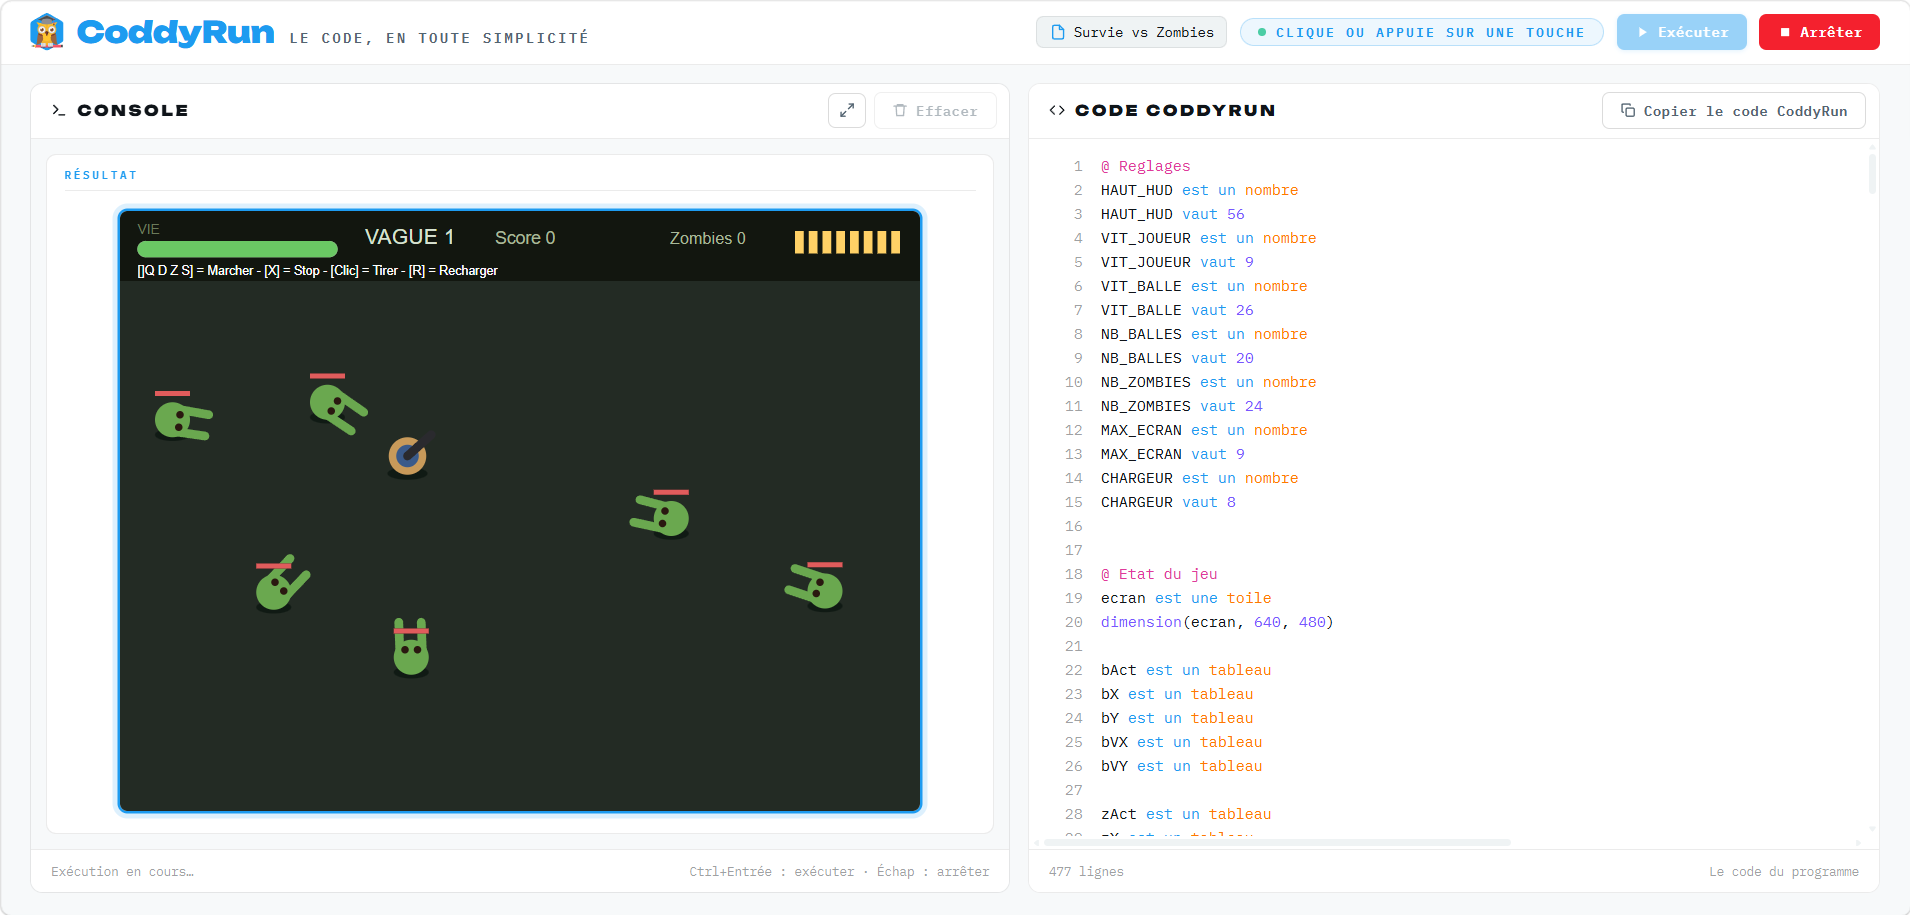Click the green VIE health bar

[237, 249]
